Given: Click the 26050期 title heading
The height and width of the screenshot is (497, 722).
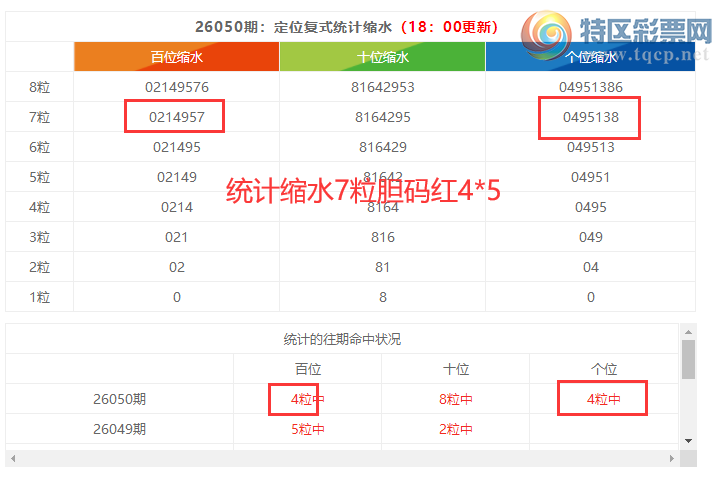Looking at the screenshot, I should pos(346,27).
